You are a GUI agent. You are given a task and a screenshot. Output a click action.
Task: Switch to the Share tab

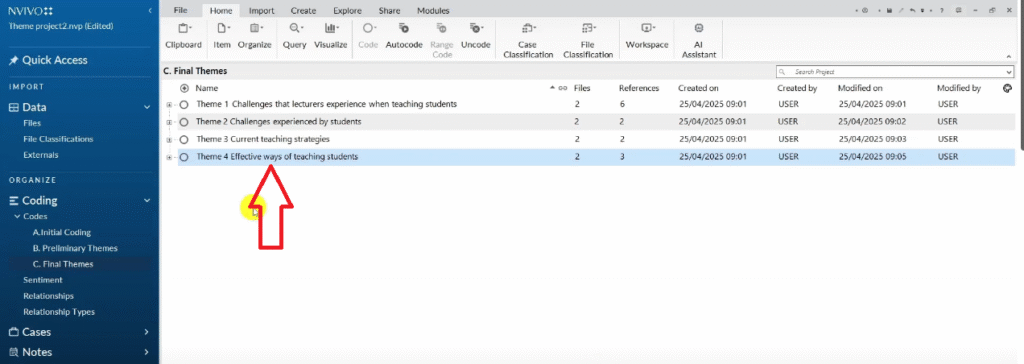(x=389, y=10)
